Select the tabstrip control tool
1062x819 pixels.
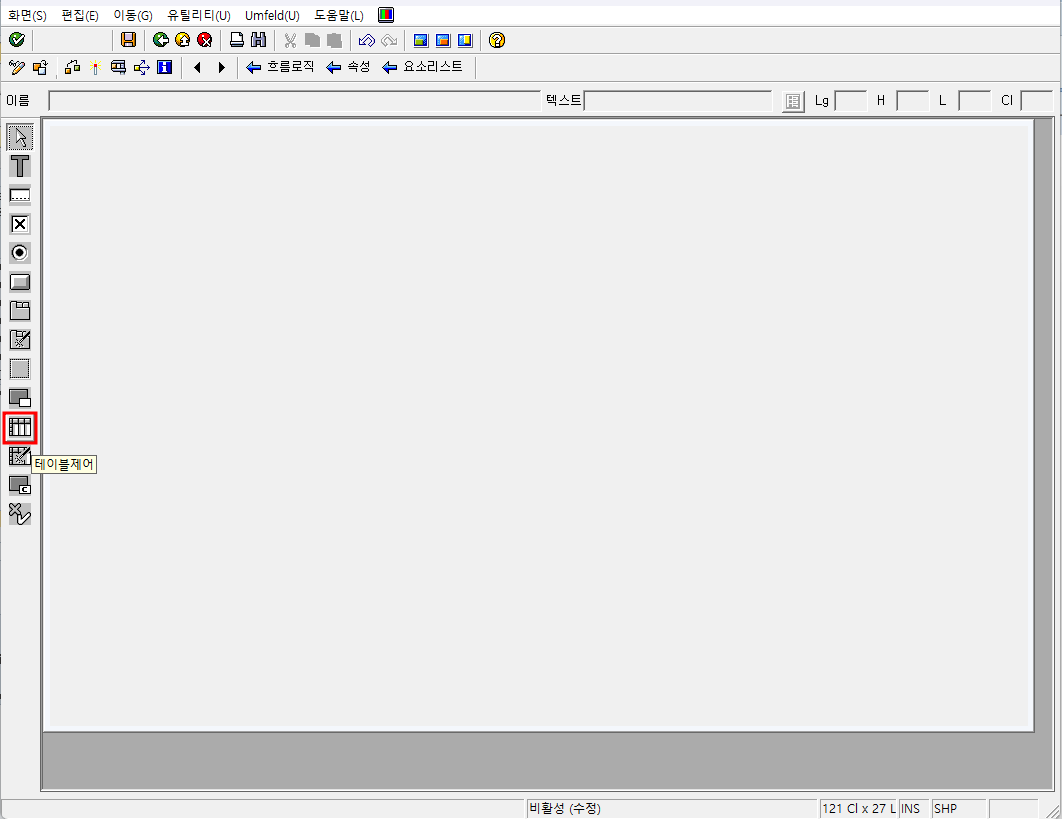(20, 311)
